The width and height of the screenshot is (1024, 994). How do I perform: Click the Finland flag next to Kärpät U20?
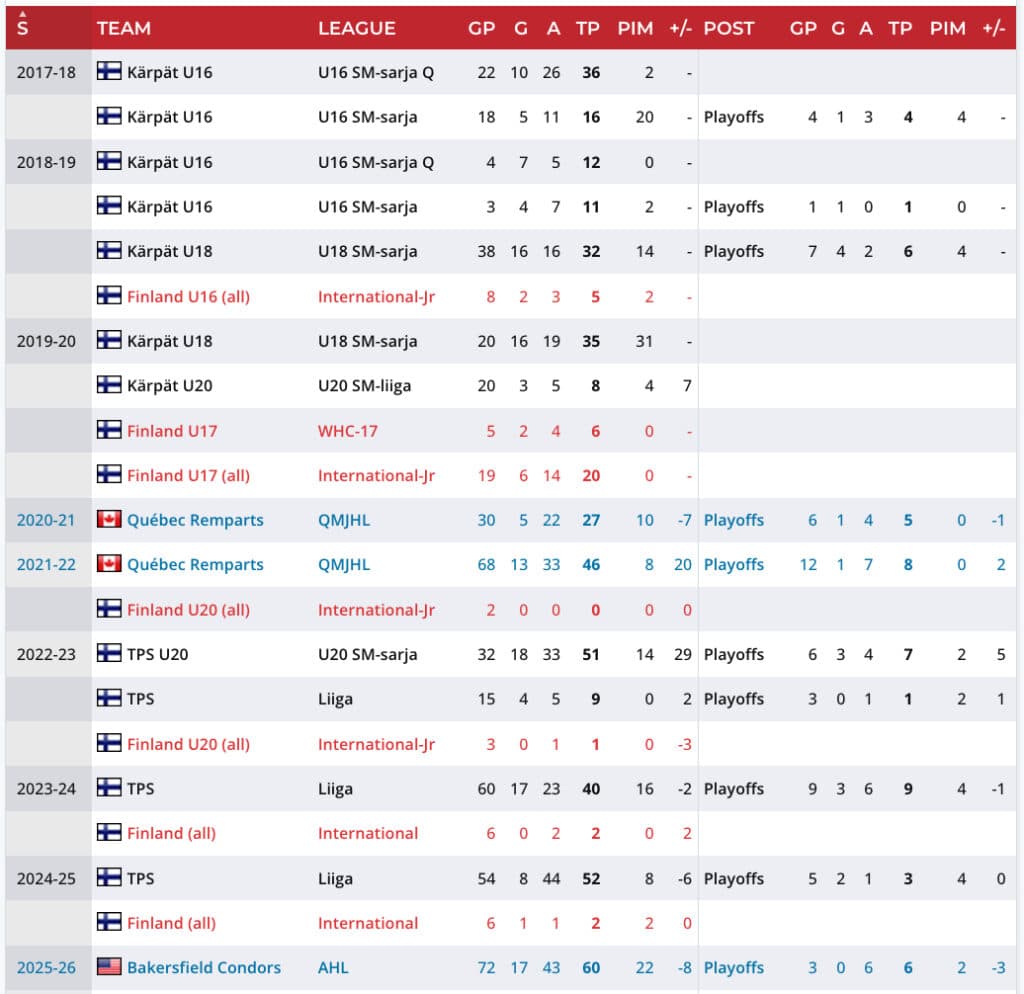[x=109, y=385]
